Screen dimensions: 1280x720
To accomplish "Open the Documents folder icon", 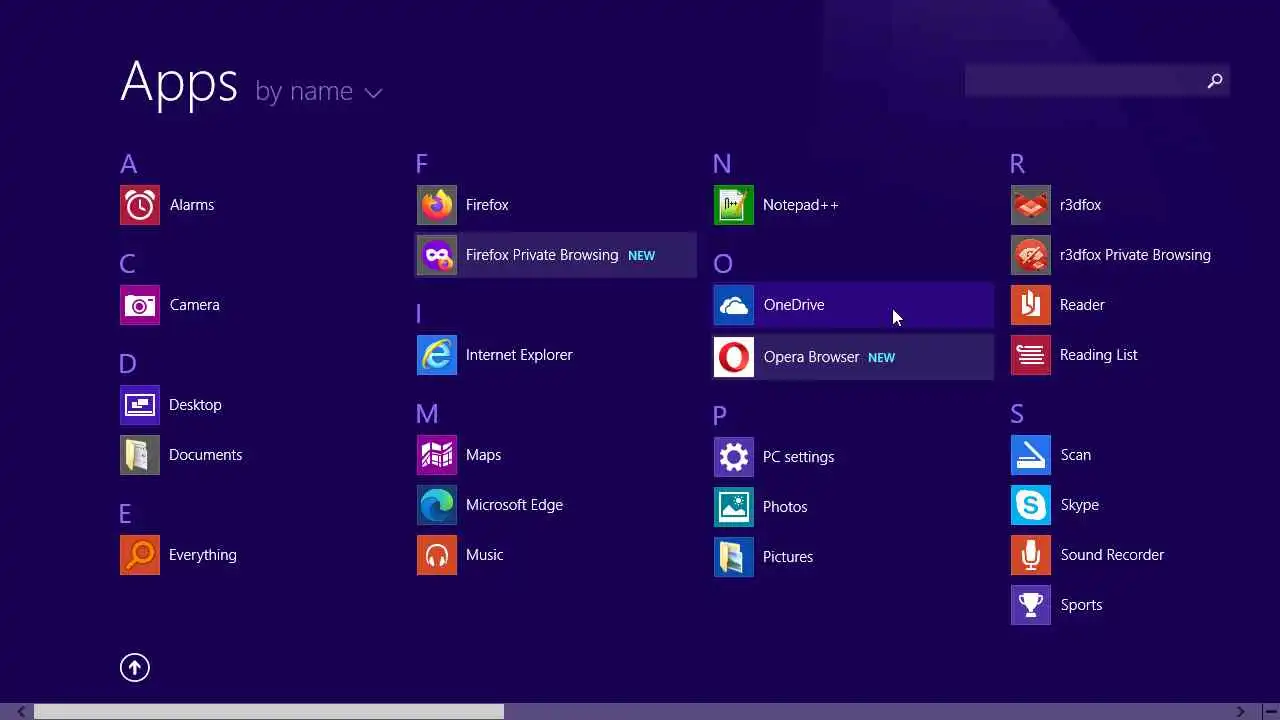I will [140, 455].
